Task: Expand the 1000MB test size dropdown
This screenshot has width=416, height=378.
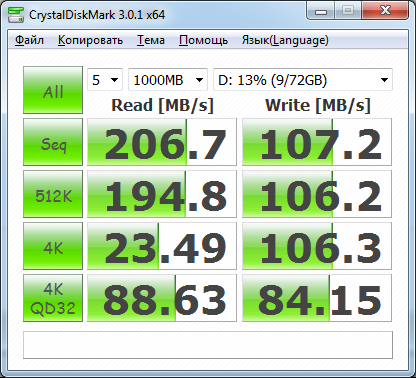Action: (168, 80)
